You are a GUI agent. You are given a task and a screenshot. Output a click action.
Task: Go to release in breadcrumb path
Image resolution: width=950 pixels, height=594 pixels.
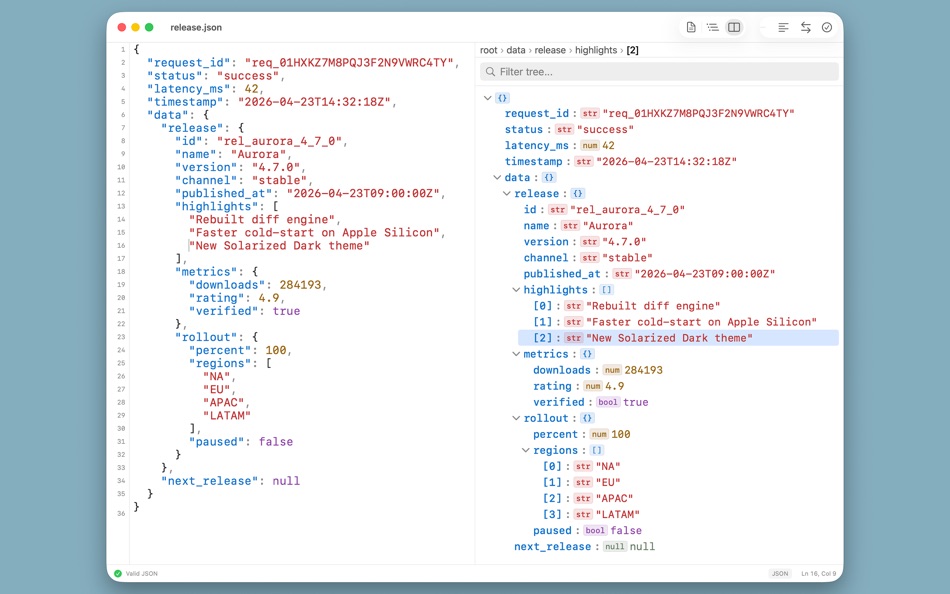(x=550, y=50)
